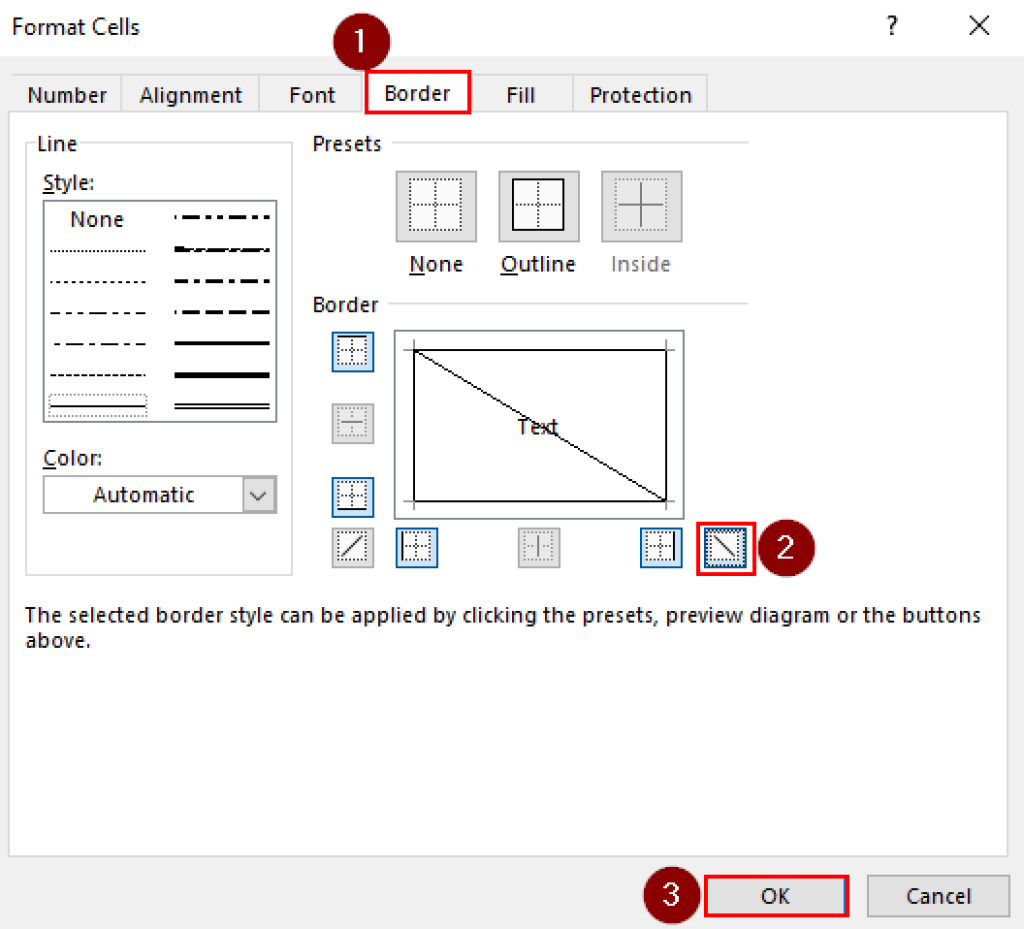Open the dialog help via question mark
The height and width of the screenshot is (929, 1024).
891,27
